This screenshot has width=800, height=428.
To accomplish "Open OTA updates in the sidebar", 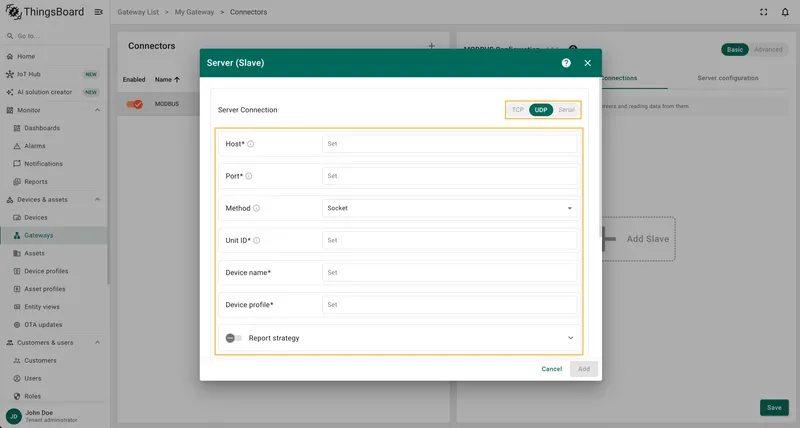I will [x=54, y=324].
